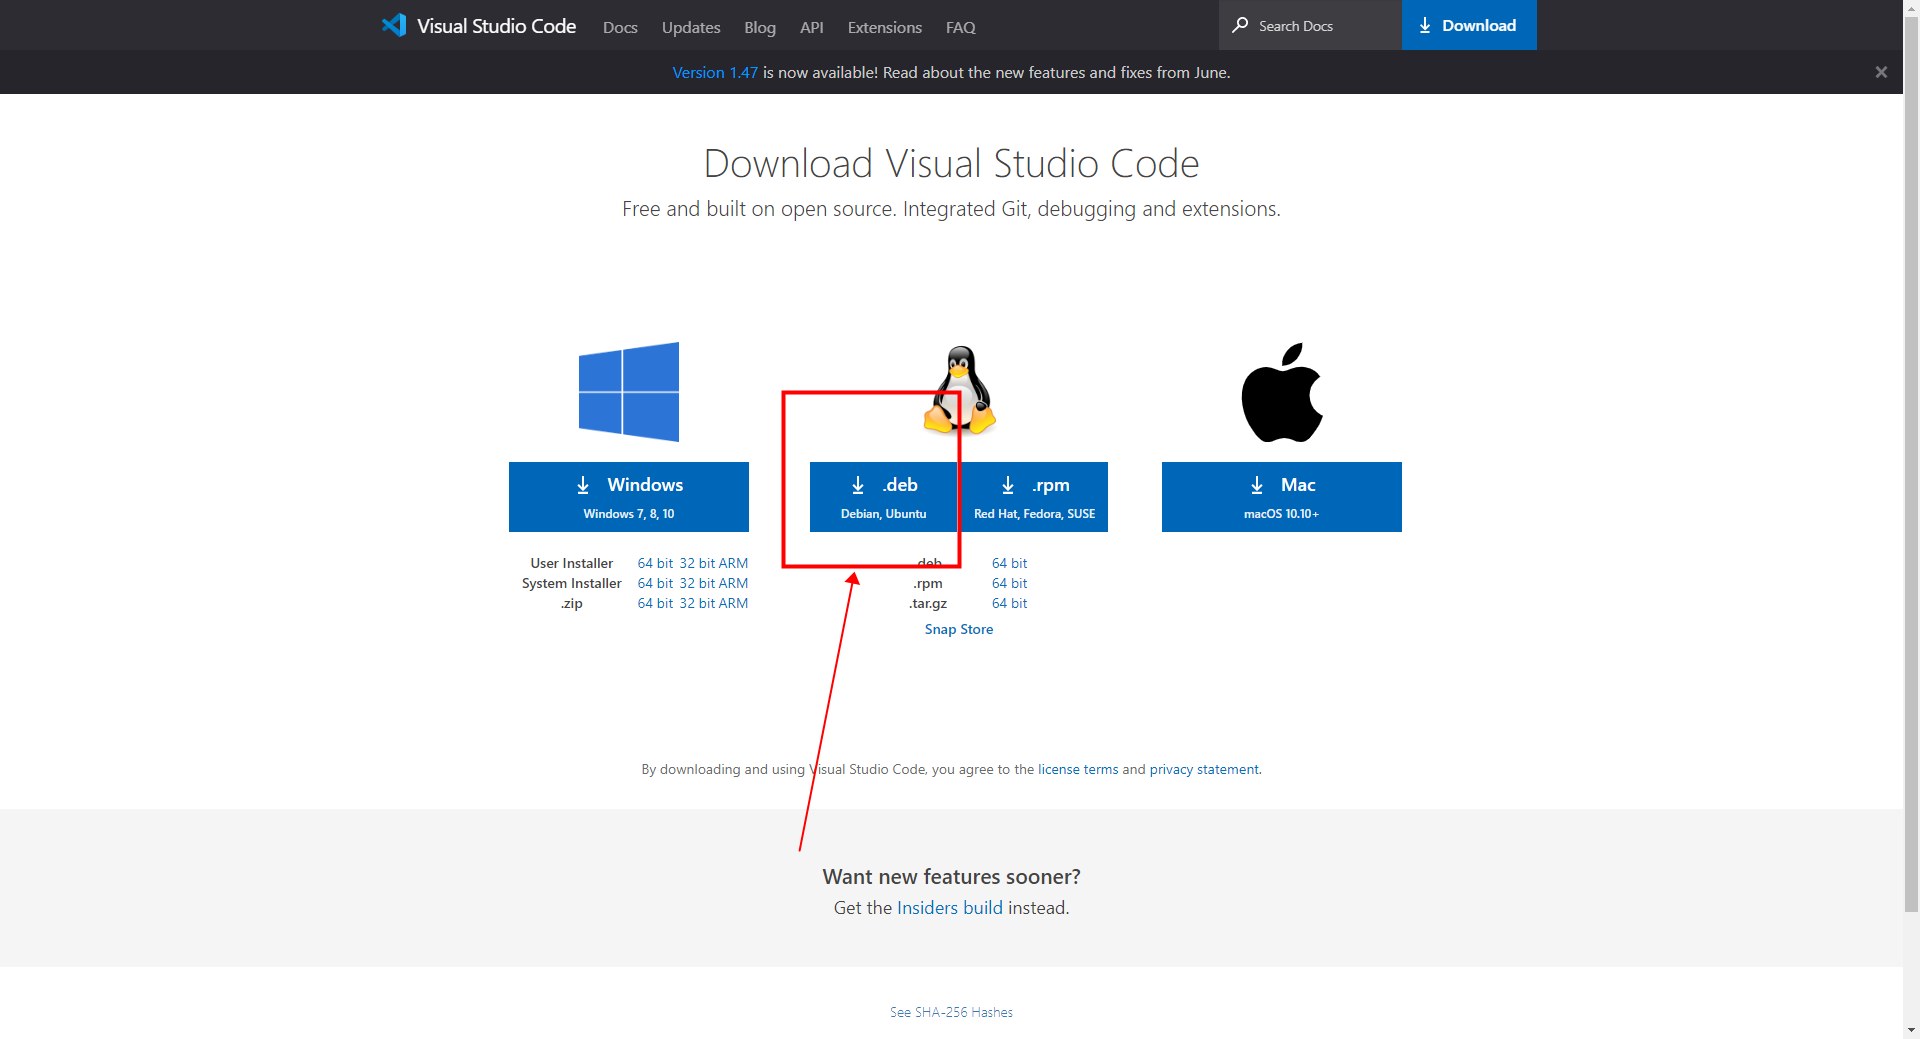Open the license terms link
The height and width of the screenshot is (1039, 1920).
point(1078,769)
